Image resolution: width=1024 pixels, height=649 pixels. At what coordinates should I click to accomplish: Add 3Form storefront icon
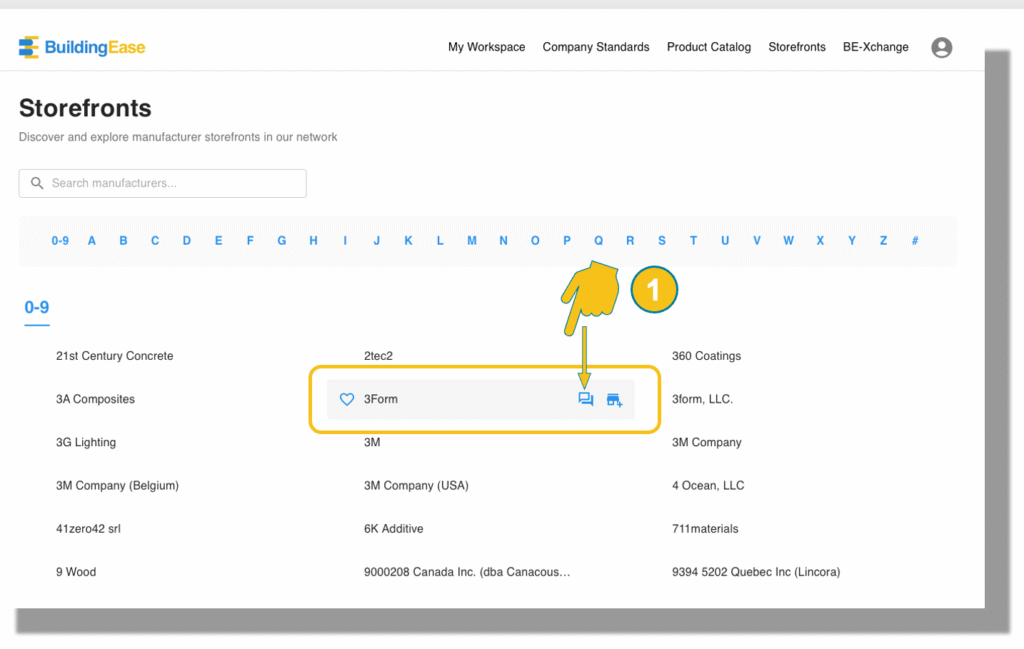click(x=614, y=400)
